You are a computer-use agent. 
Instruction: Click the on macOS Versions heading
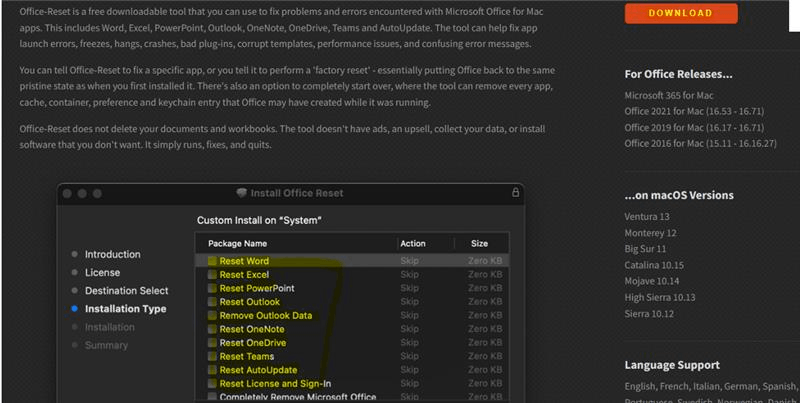coord(679,195)
